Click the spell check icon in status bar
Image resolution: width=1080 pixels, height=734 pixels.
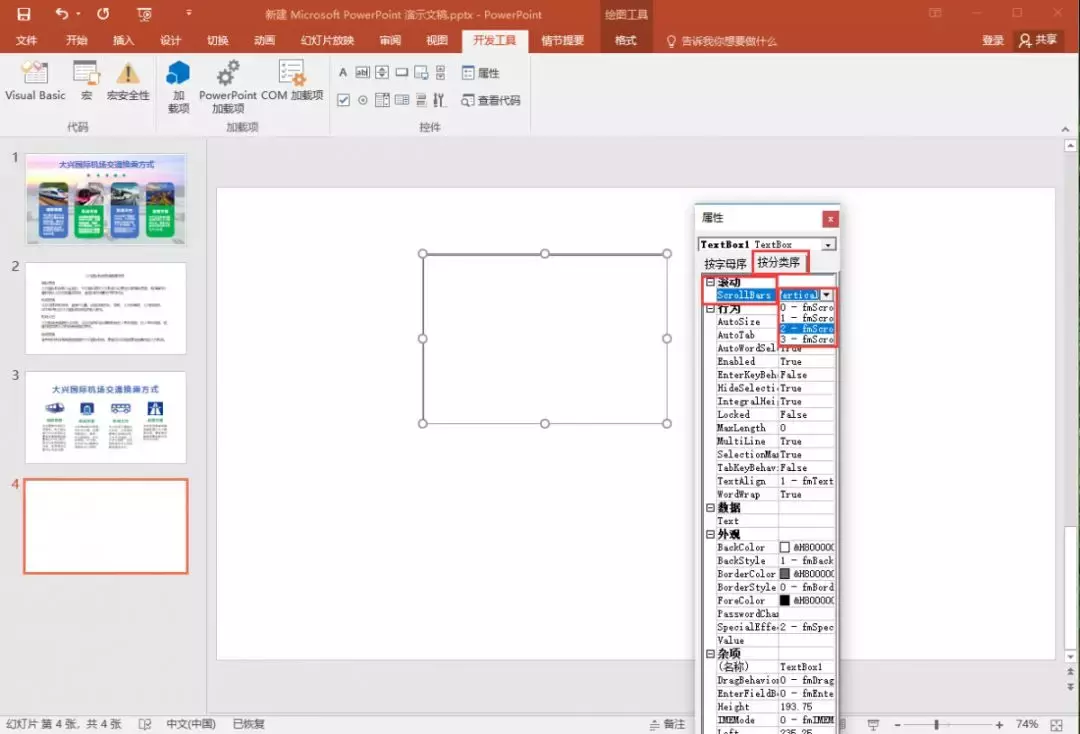pos(145,724)
